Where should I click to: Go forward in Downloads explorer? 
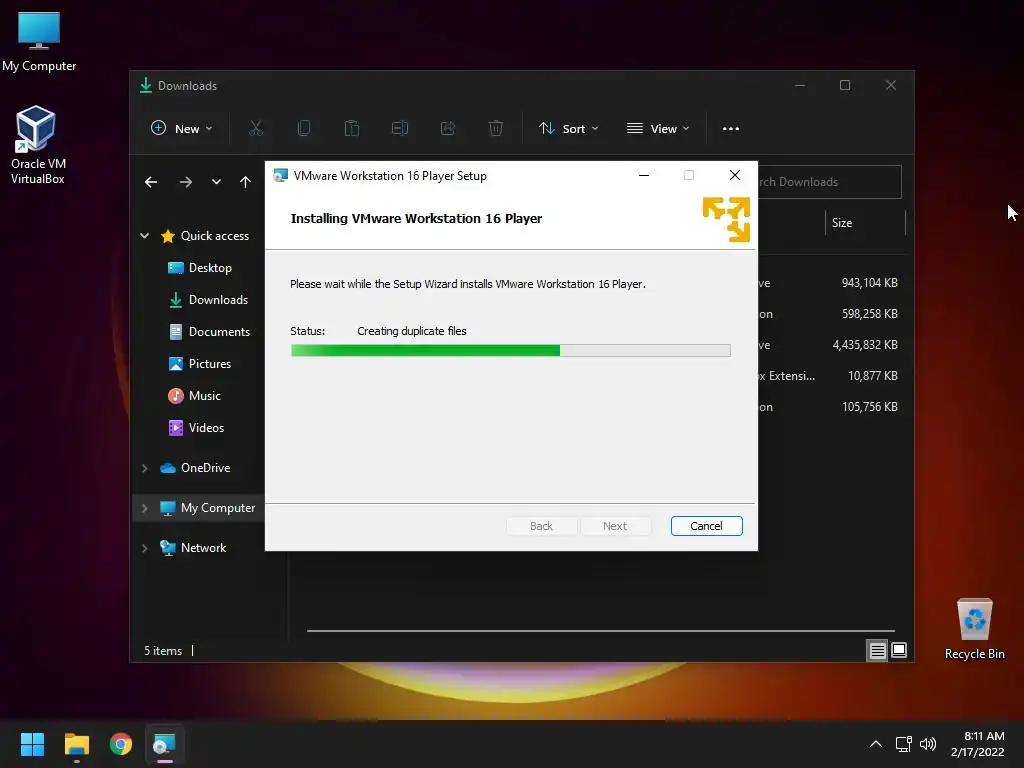pyautogui.click(x=186, y=182)
